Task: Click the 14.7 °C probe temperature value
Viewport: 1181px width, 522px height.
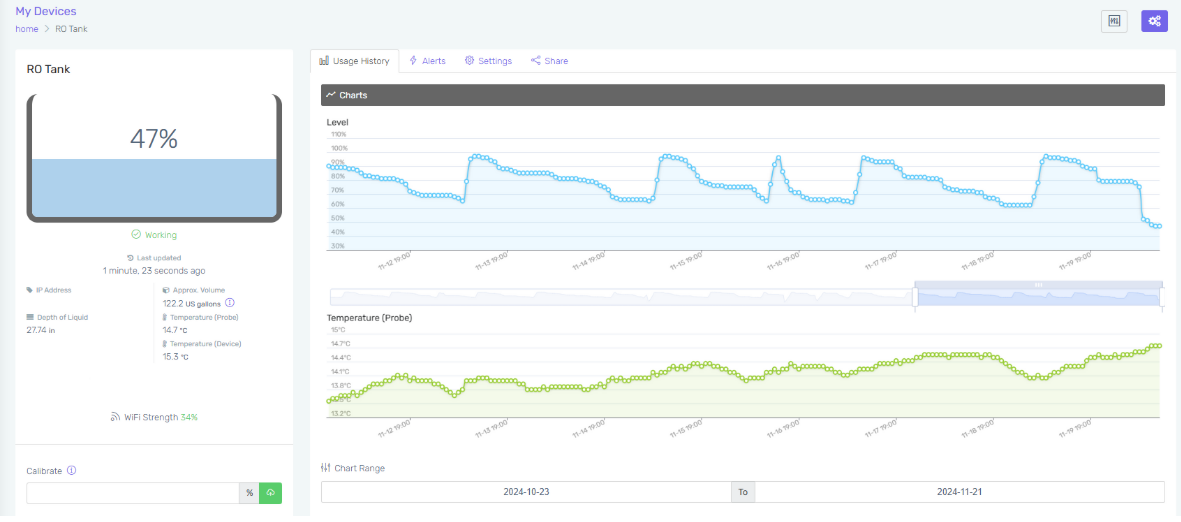Action: [x=175, y=330]
